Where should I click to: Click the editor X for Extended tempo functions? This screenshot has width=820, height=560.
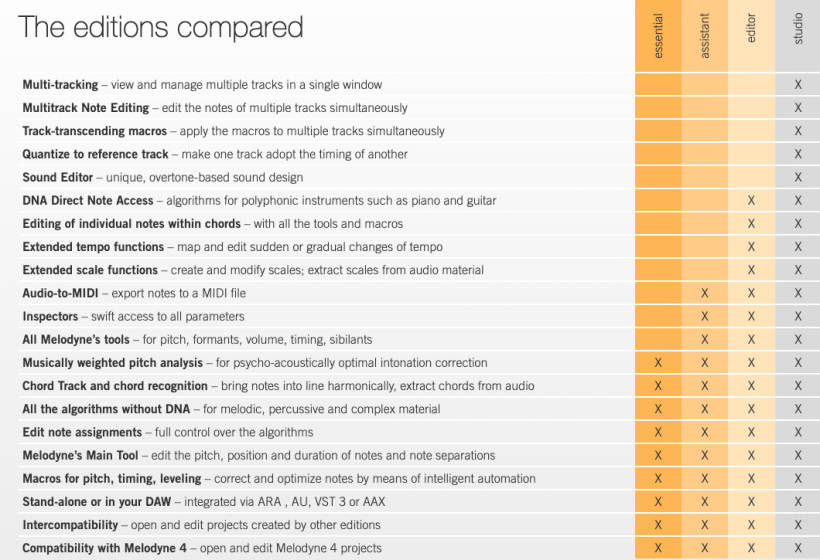click(x=751, y=247)
